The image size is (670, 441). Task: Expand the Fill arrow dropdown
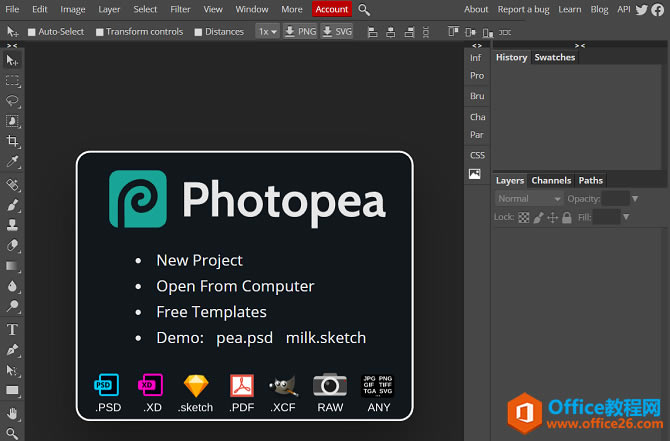[626, 217]
